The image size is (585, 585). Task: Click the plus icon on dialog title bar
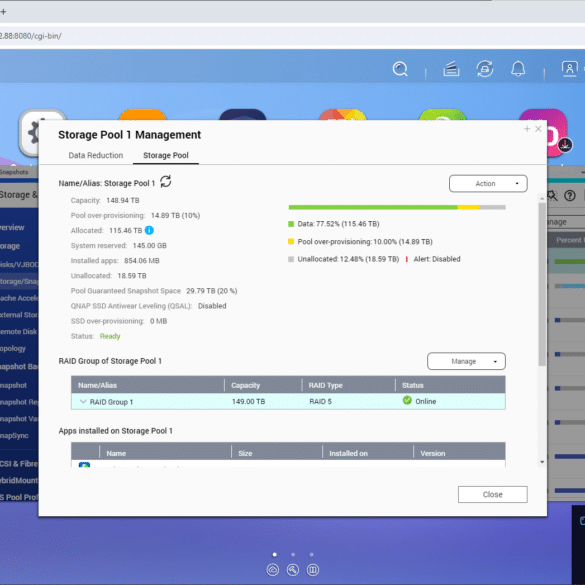point(527,129)
